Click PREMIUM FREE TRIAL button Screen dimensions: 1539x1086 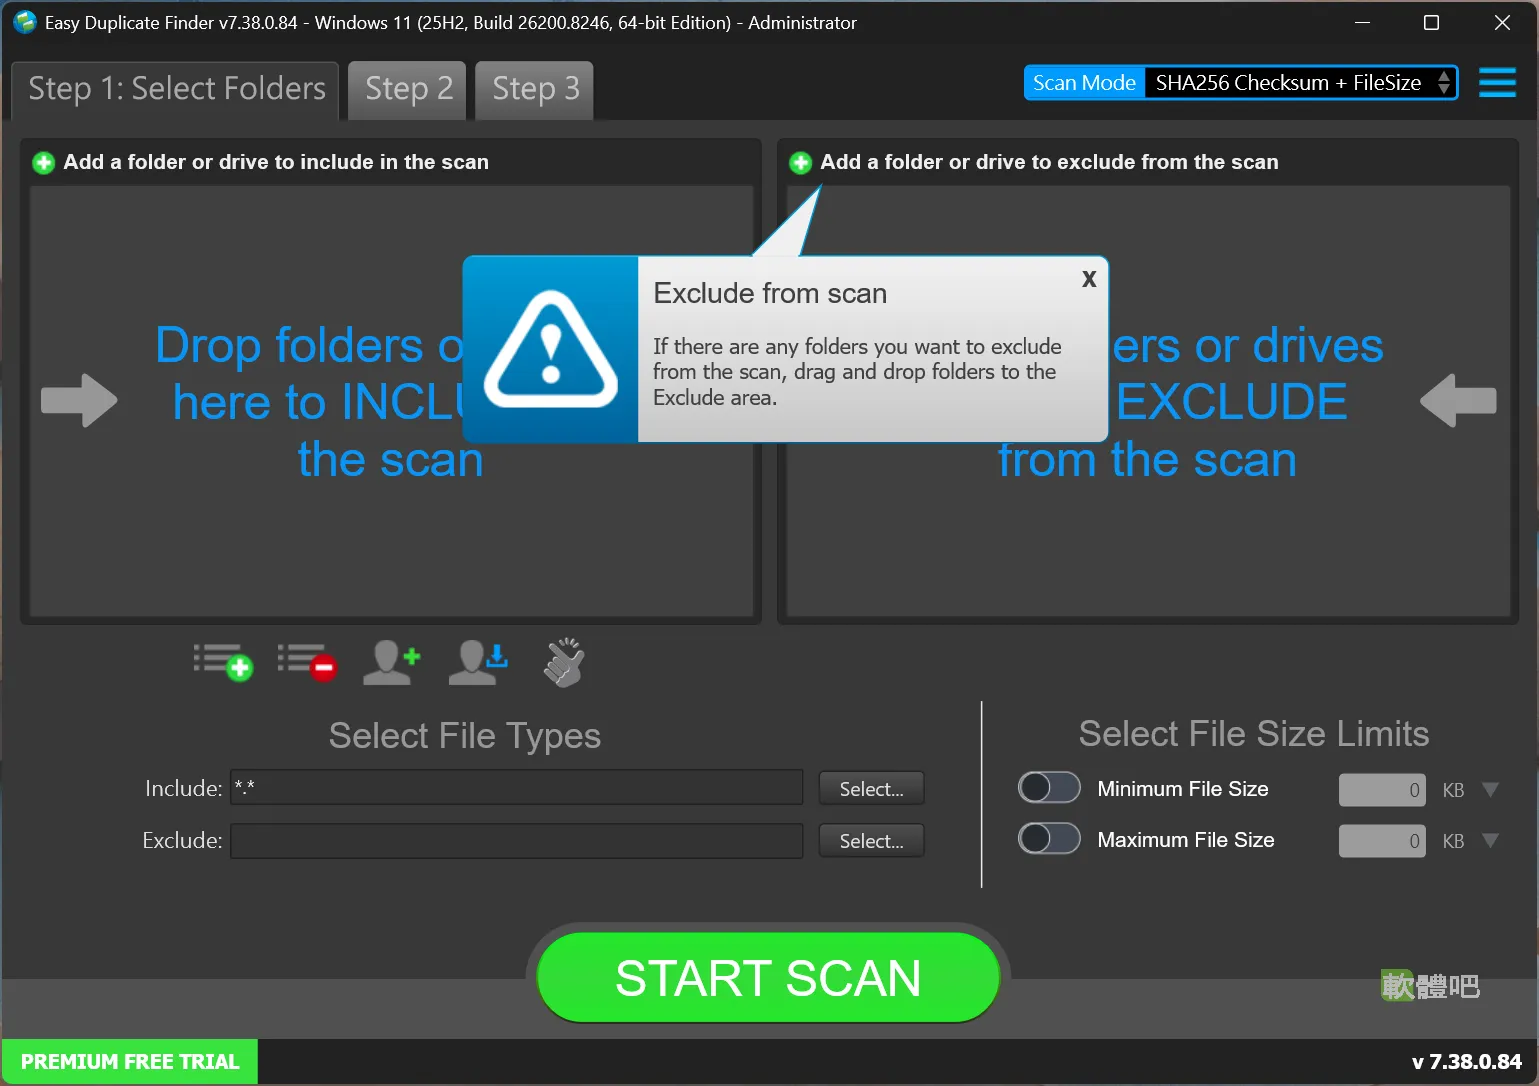[x=130, y=1062]
